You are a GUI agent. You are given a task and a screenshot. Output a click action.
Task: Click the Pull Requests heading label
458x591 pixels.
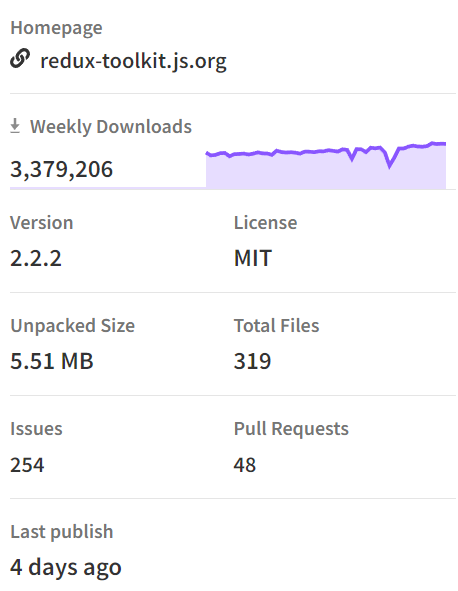pos(291,429)
